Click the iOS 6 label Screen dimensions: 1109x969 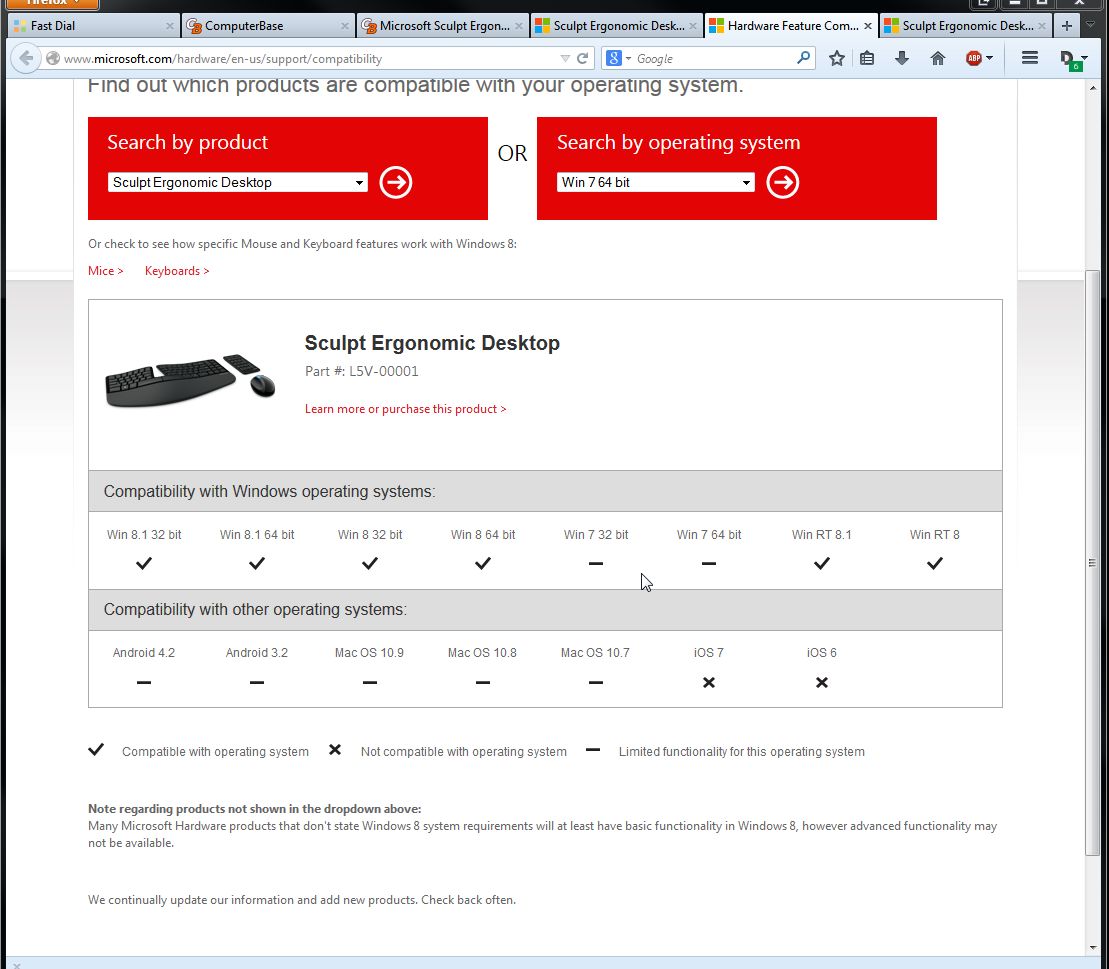click(821, 653)
